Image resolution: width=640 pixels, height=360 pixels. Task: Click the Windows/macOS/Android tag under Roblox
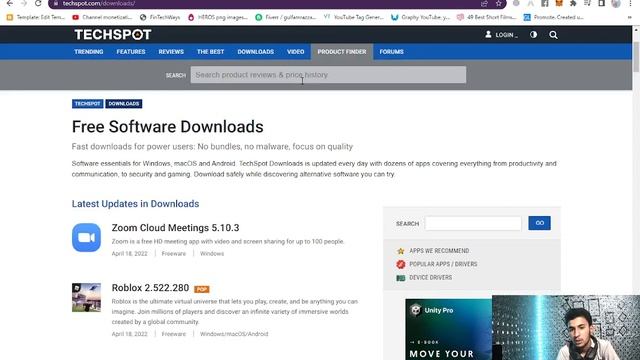(x=234, y=334)
